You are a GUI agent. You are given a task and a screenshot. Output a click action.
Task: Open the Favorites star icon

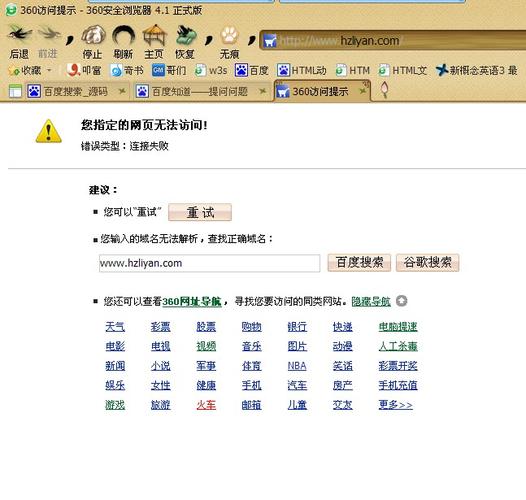pyautogui.click(x=14, y=70)
